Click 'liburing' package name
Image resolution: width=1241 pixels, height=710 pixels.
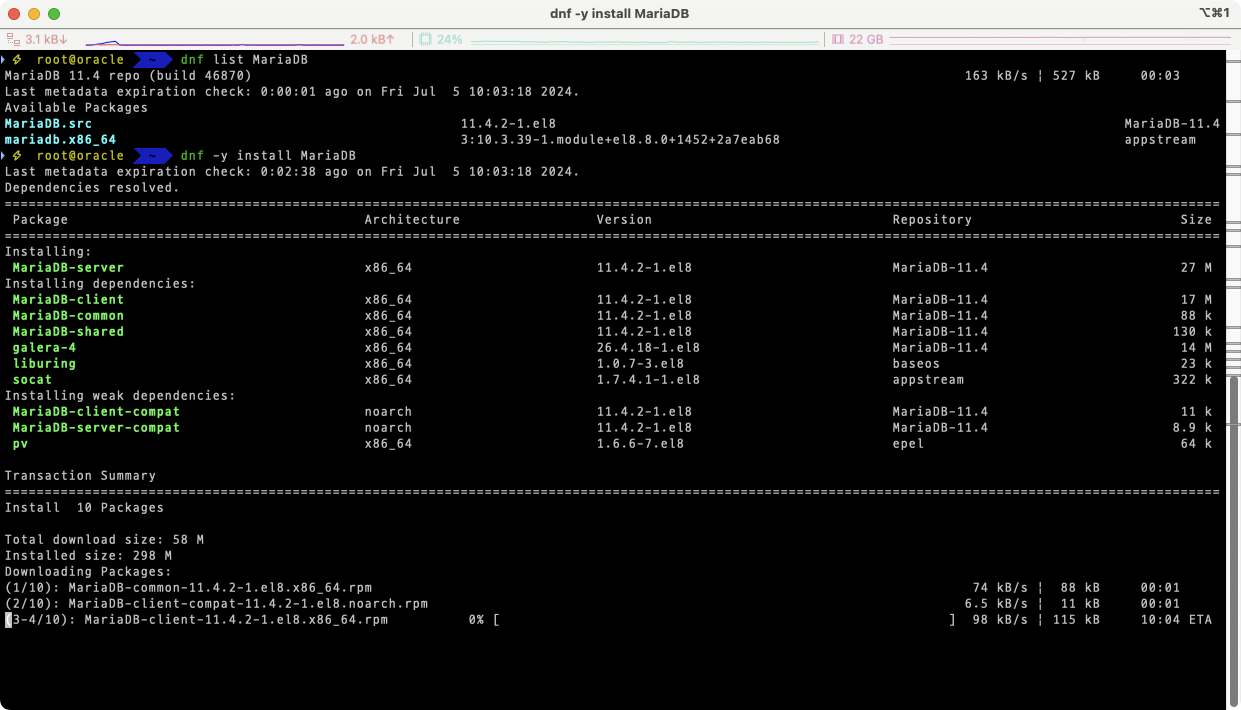[44, 364]
